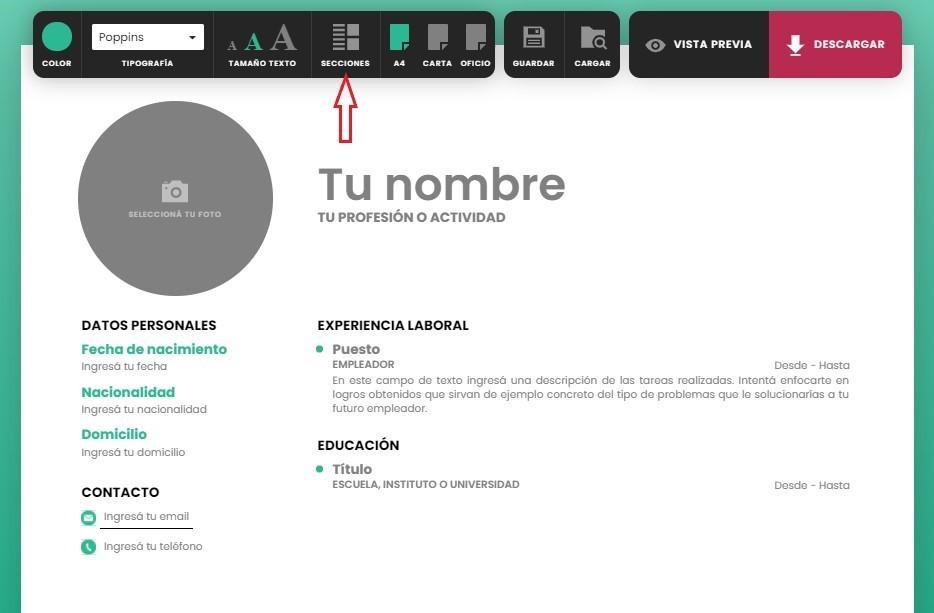Screen dimensions: 934x613
Task: Edit the EMPLEADOR text
Action: pos(363,364)
